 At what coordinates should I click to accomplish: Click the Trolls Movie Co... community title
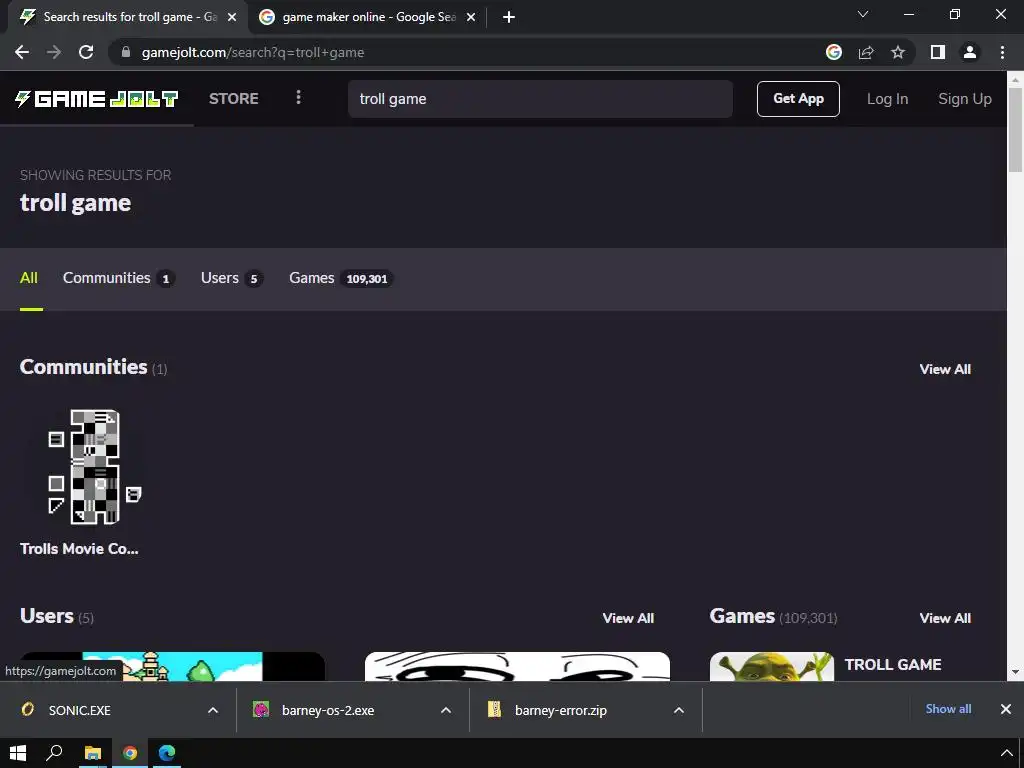[x=79, y=549]
